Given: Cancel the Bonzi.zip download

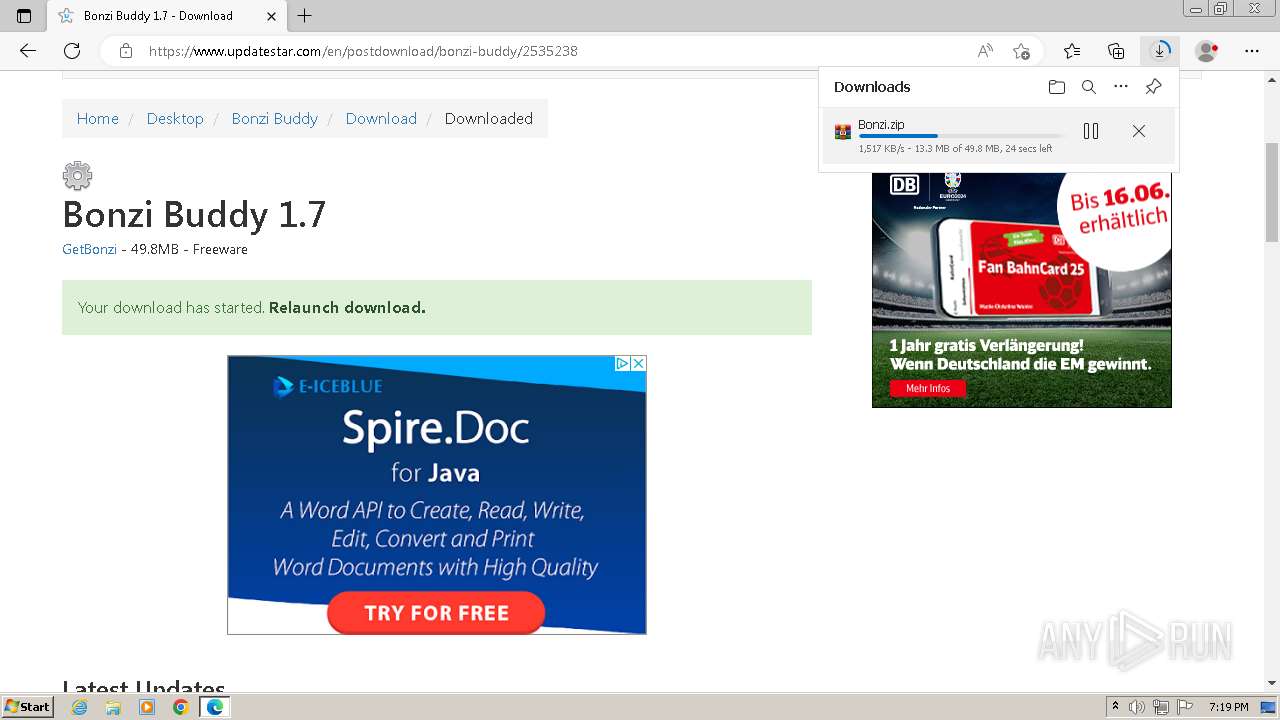Looking at the screenshot, I should tap(1139, 131).
